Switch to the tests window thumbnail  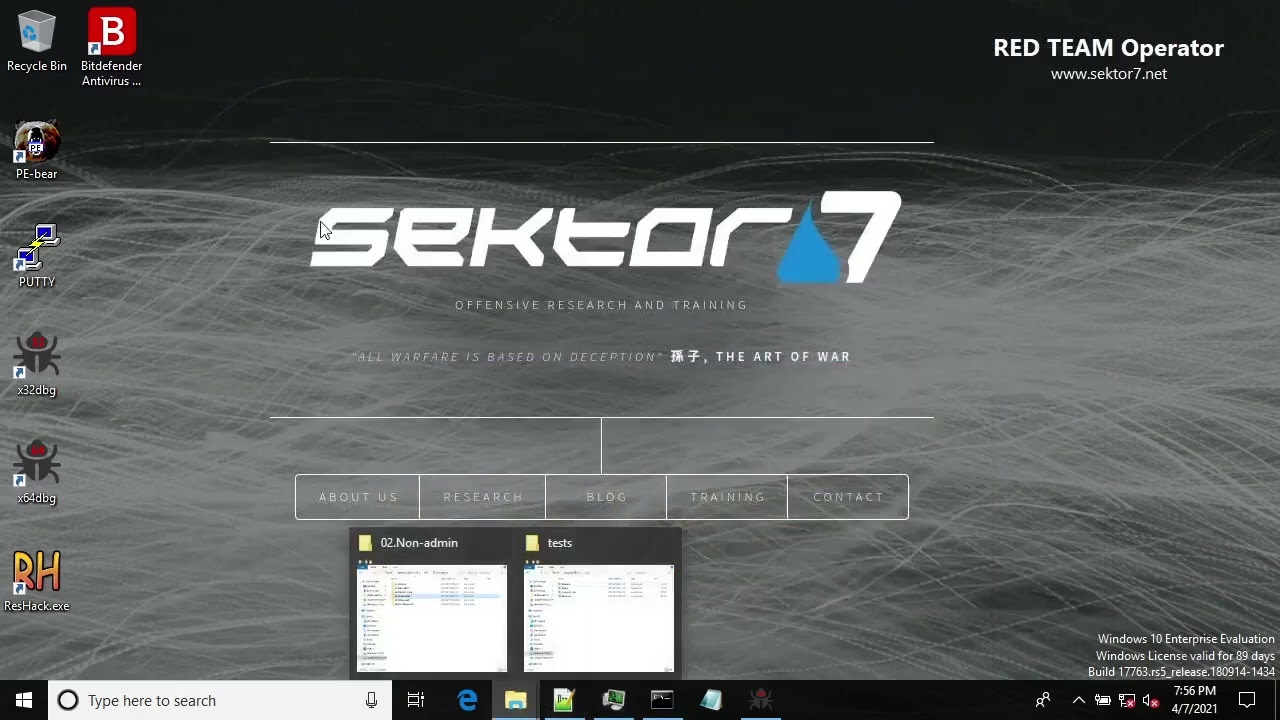(x=599, y=618)
